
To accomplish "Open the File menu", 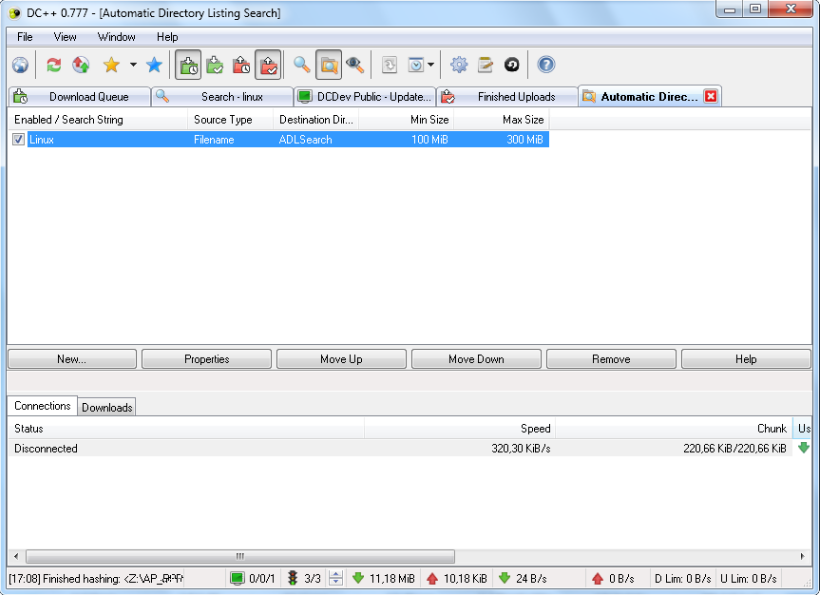I will [25, 37].
